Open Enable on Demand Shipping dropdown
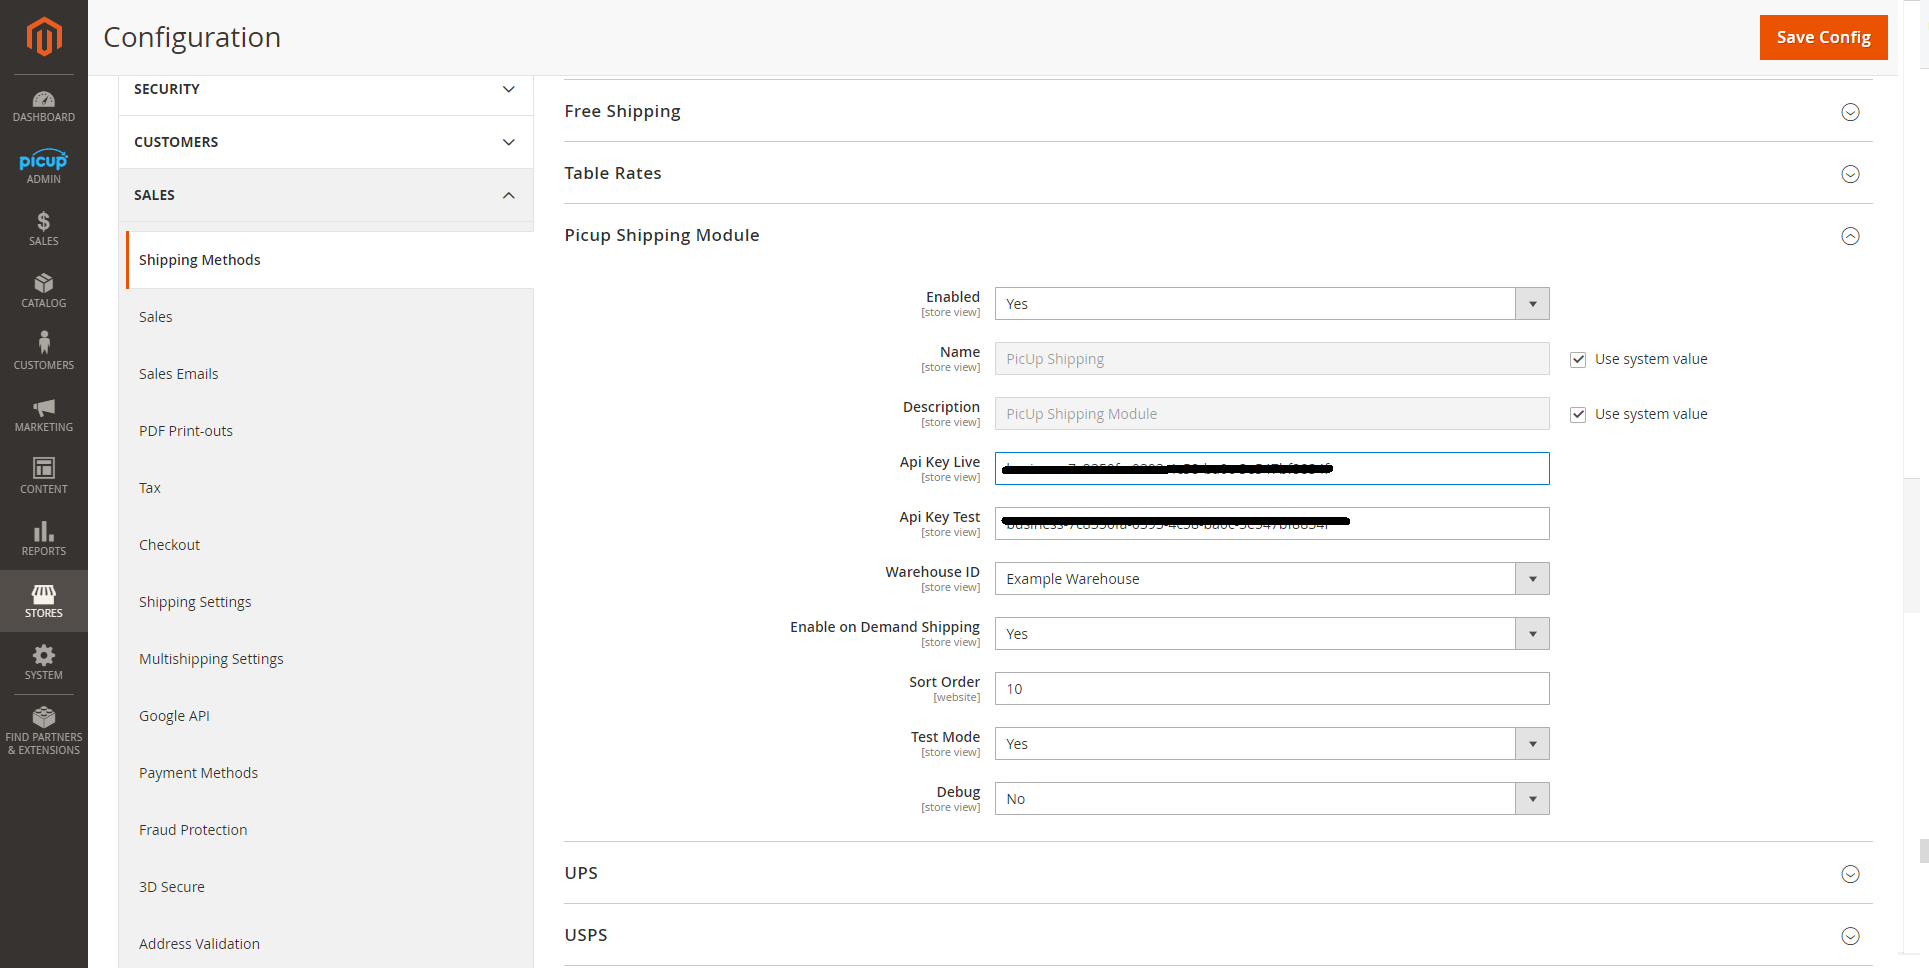 pyautogui.click(x=1272, y=634)
